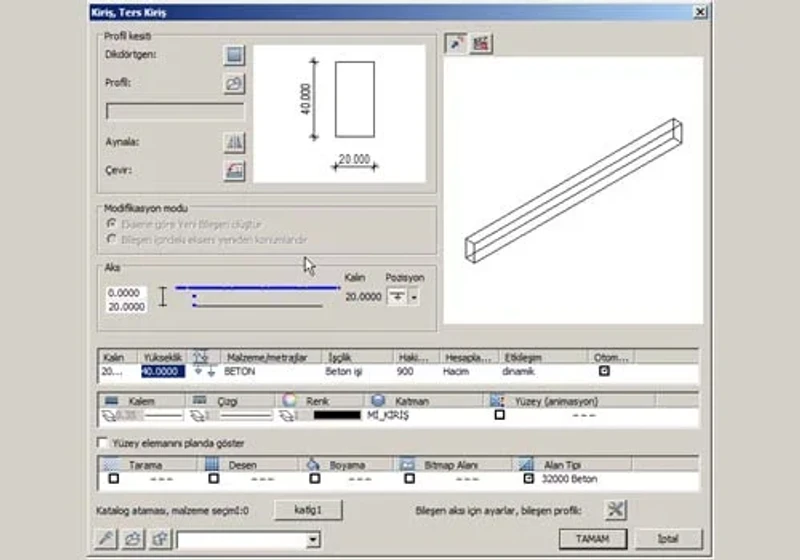Viewport: 800px width, 560px height.
Task: Click the Çevir rotate icon
Action: tap(234, 171)
